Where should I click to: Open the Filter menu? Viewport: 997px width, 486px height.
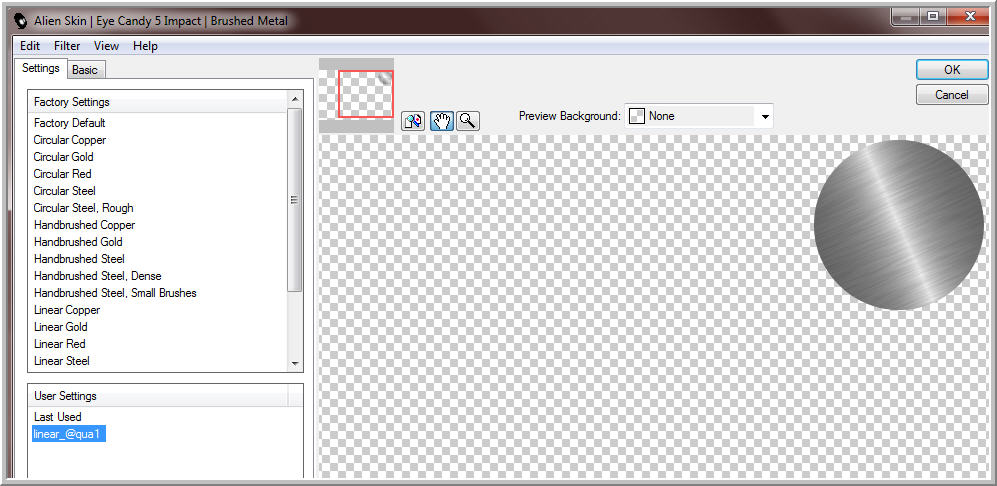[x=67, y=46]
